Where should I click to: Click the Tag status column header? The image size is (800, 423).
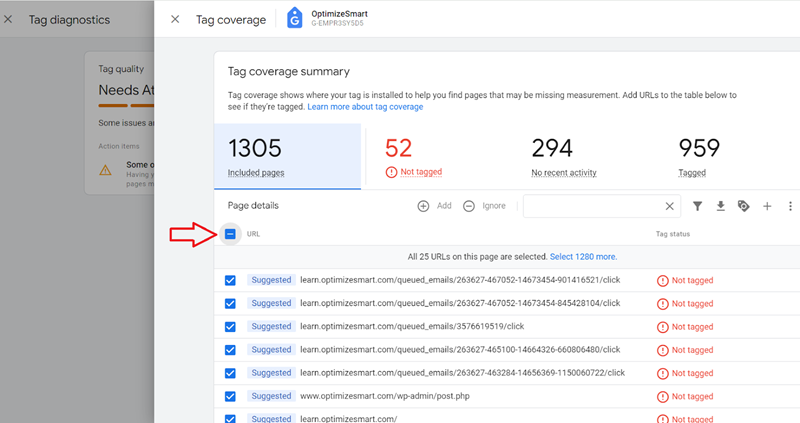(x=672, y=234)
